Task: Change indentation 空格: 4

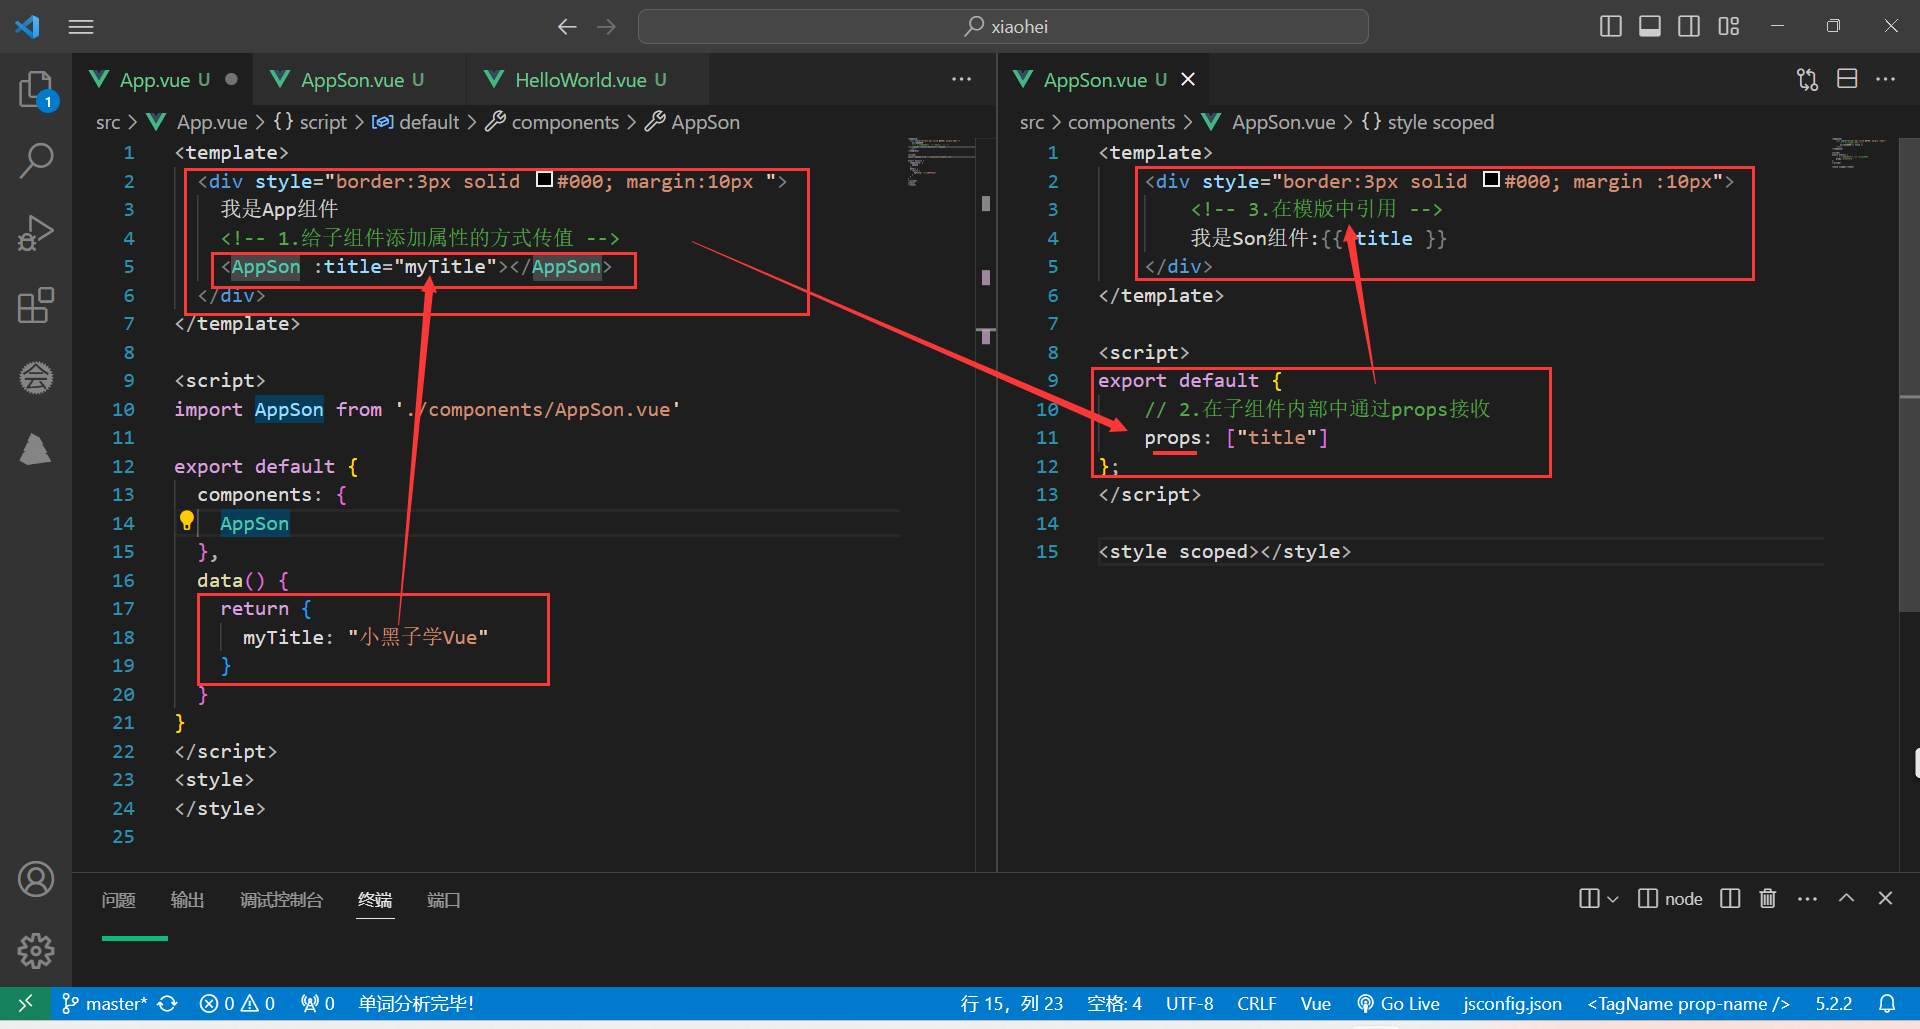Action: [1114, 1003]
